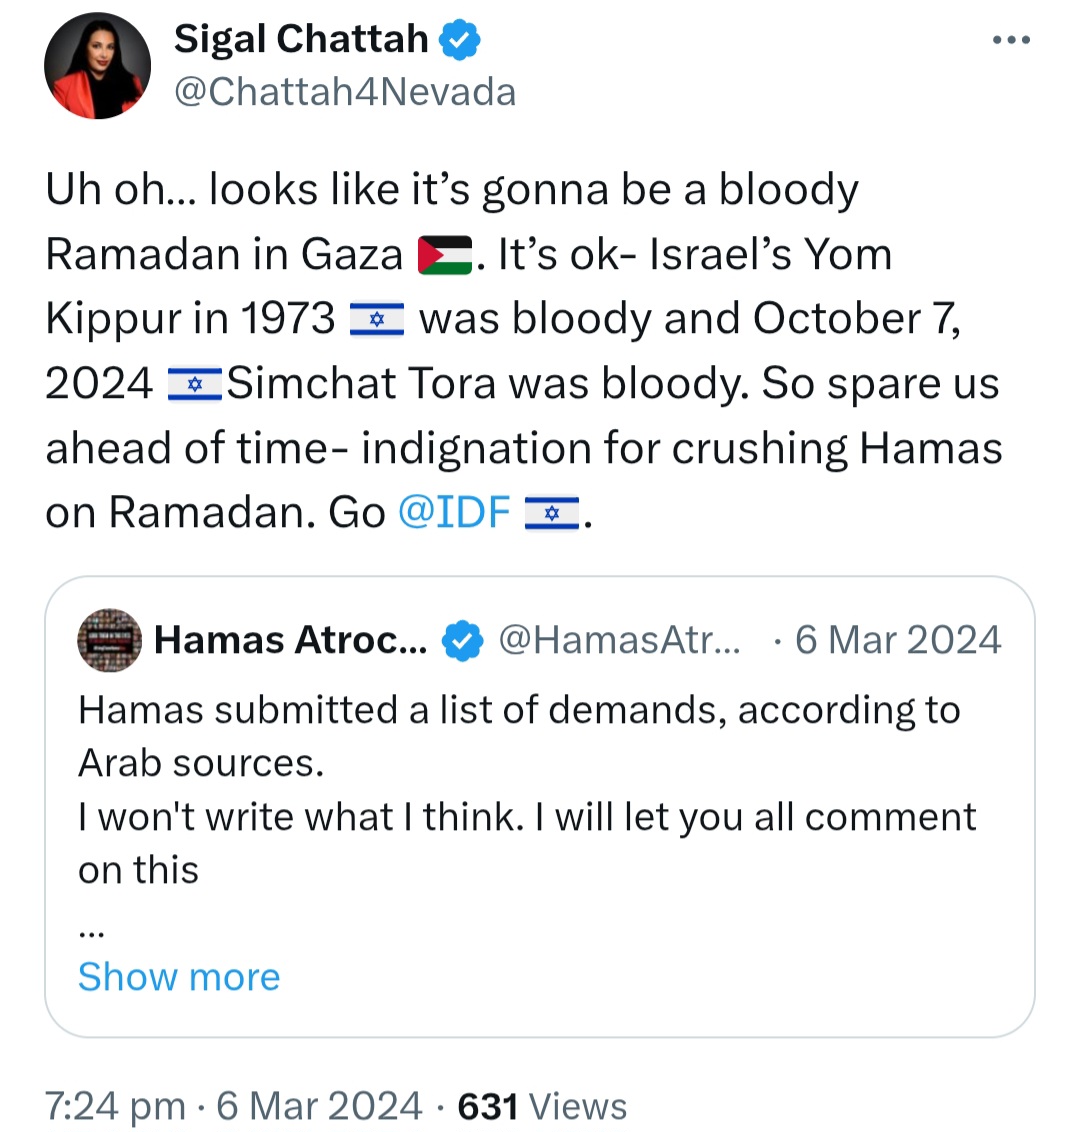
Task: Click the quoted tweet's 6 Mar 2024 date
Action: [897, 640]
